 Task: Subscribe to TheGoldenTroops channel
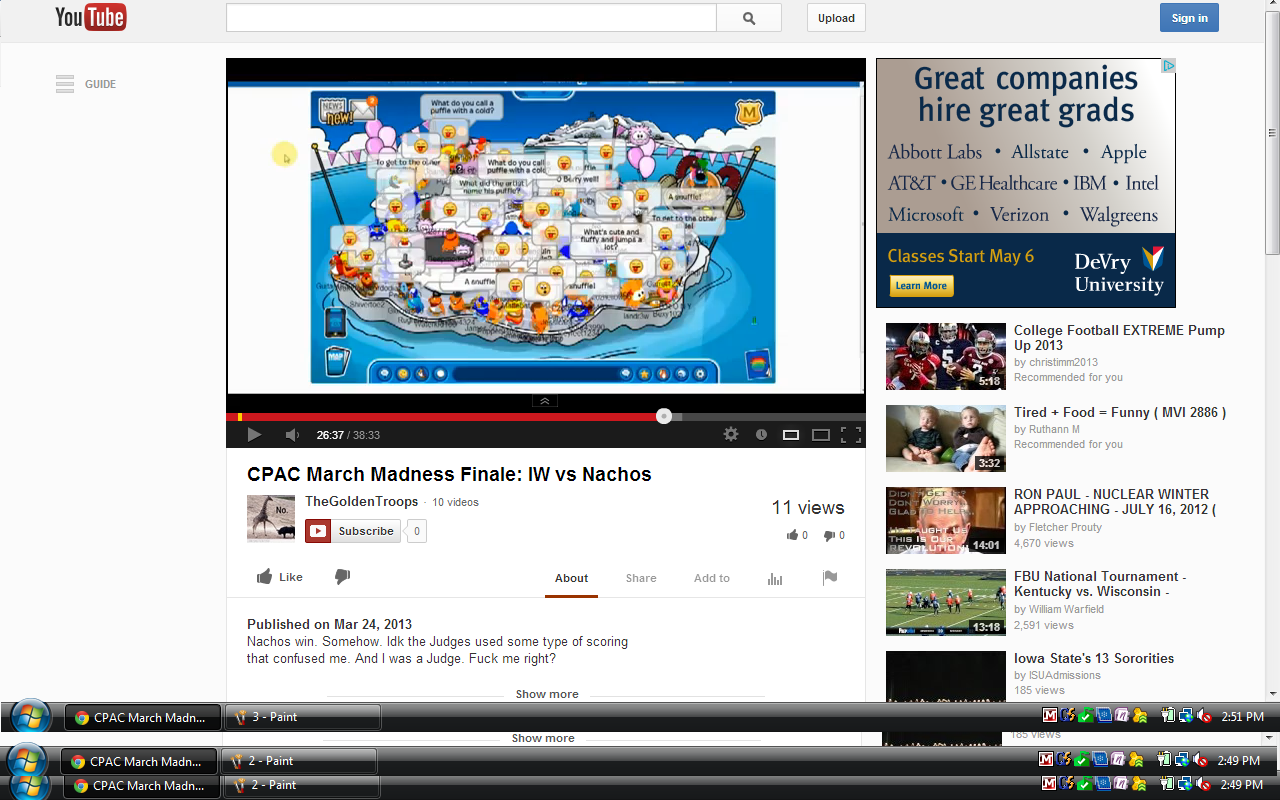click(354, 531)
